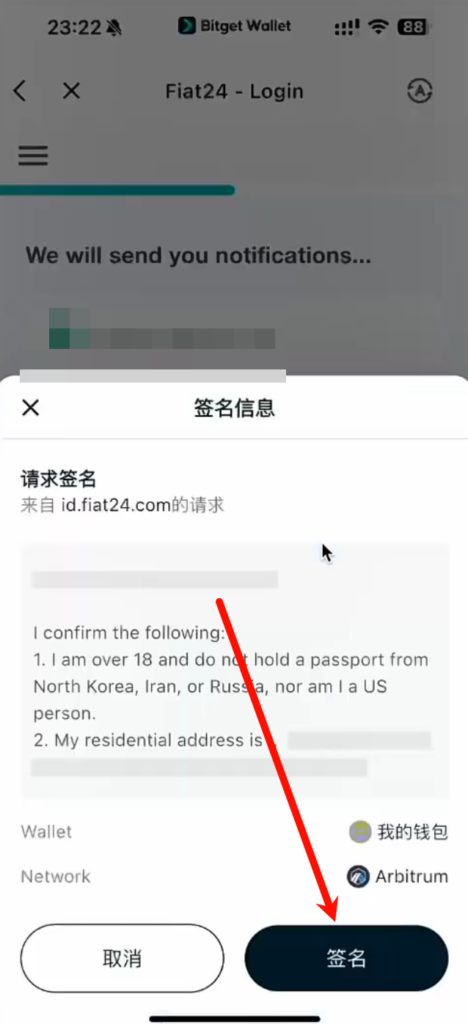Close the Fiat24 Login page

click(x=70, y=91)
